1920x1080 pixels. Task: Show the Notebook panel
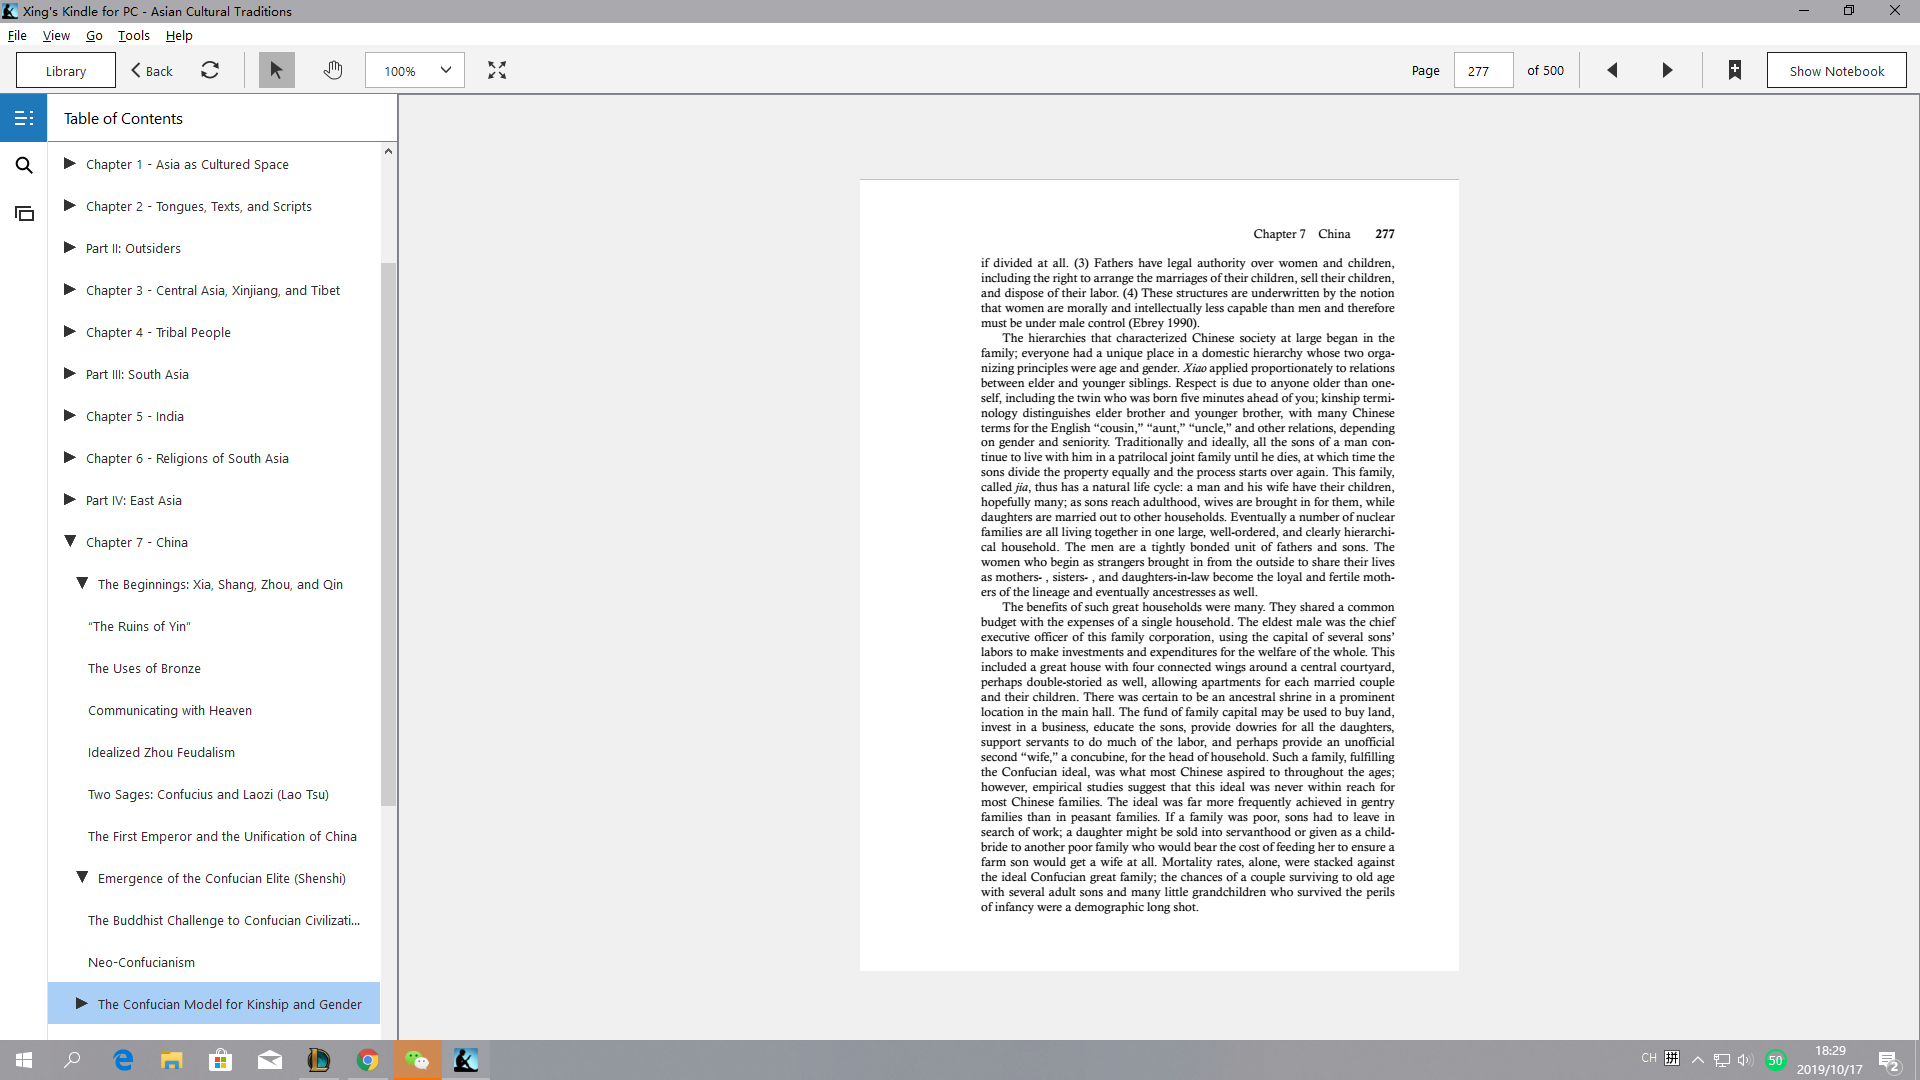click(1836, 70)
